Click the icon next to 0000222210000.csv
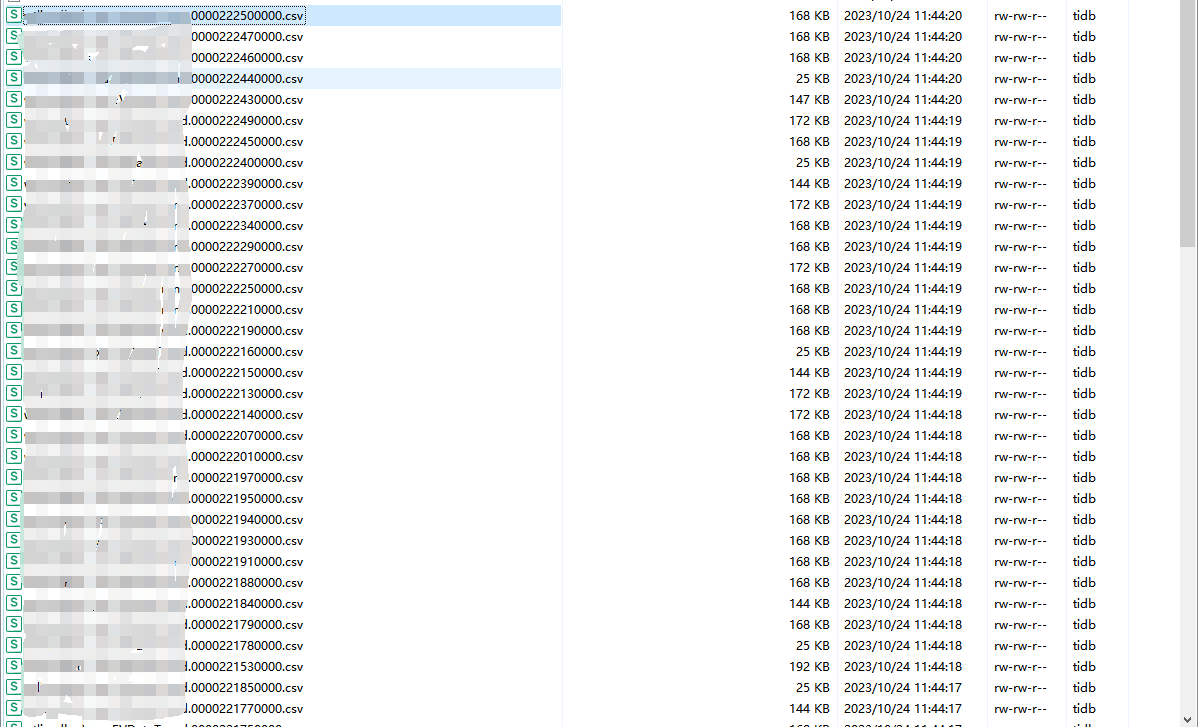1198x727 pixels. point(14,309)
